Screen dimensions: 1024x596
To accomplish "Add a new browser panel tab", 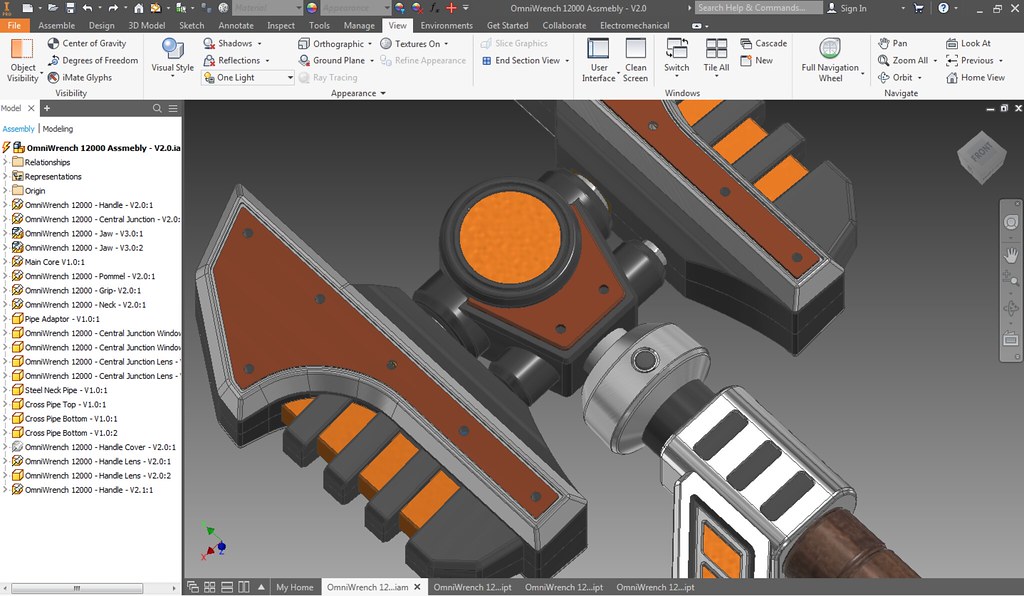I will click(46, 108).
